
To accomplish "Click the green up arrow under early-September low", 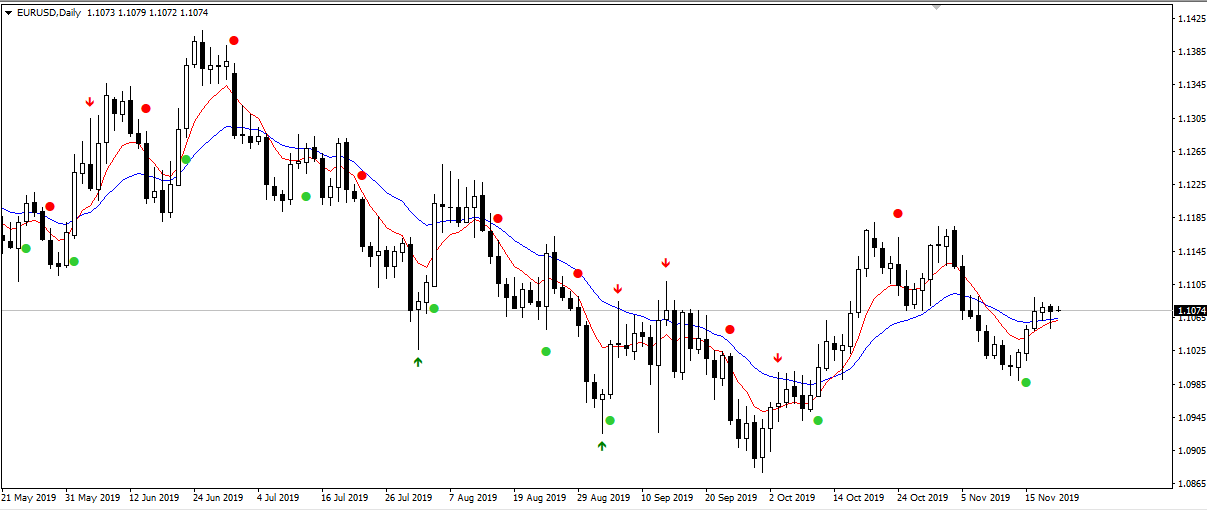I will (602, 445).
